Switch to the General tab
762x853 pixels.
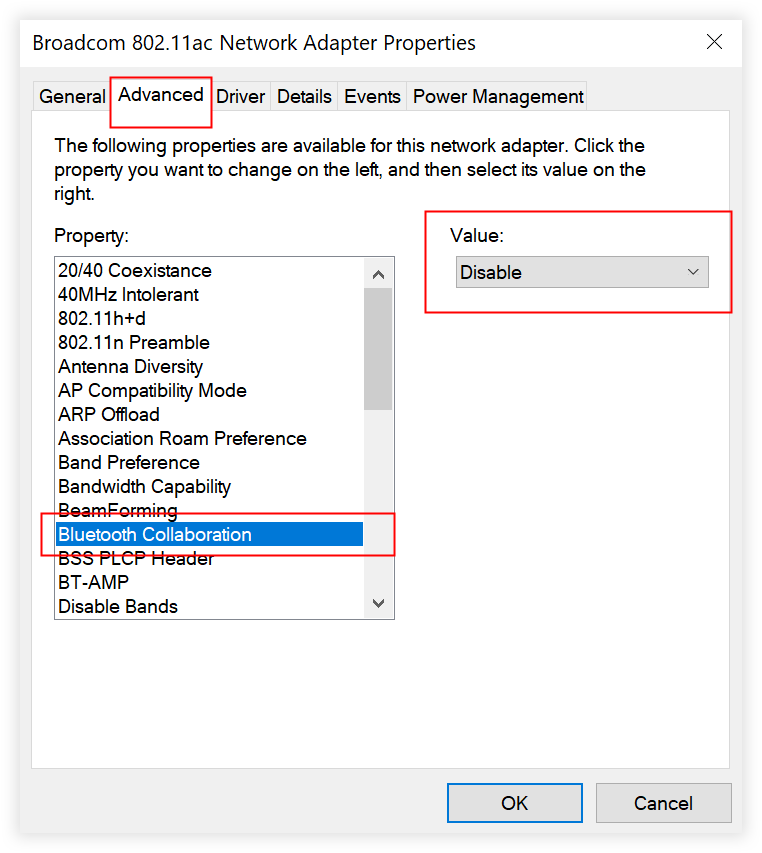(72, 97)
